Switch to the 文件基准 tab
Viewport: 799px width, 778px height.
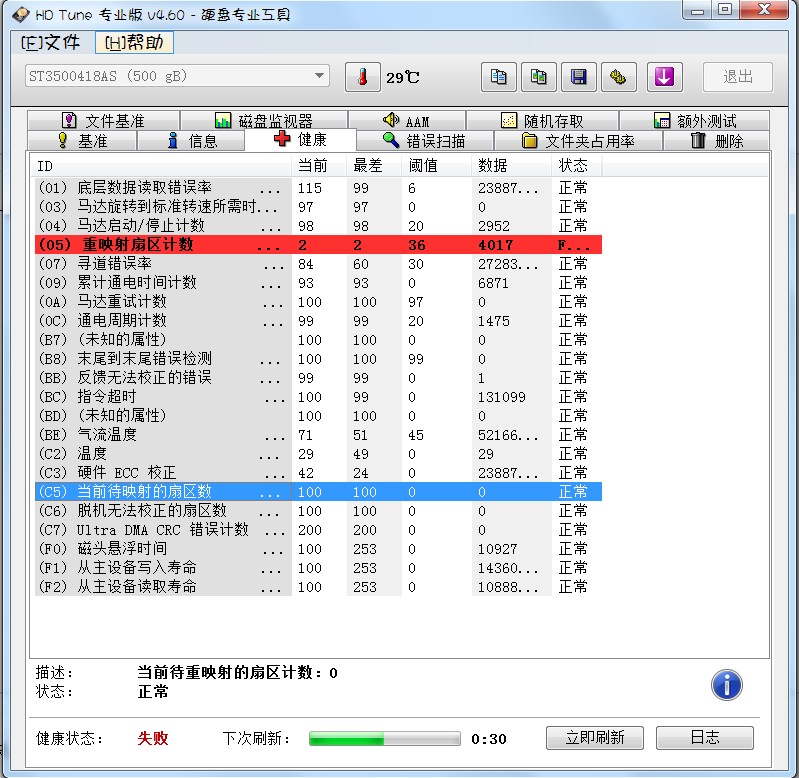pos(103,121)
